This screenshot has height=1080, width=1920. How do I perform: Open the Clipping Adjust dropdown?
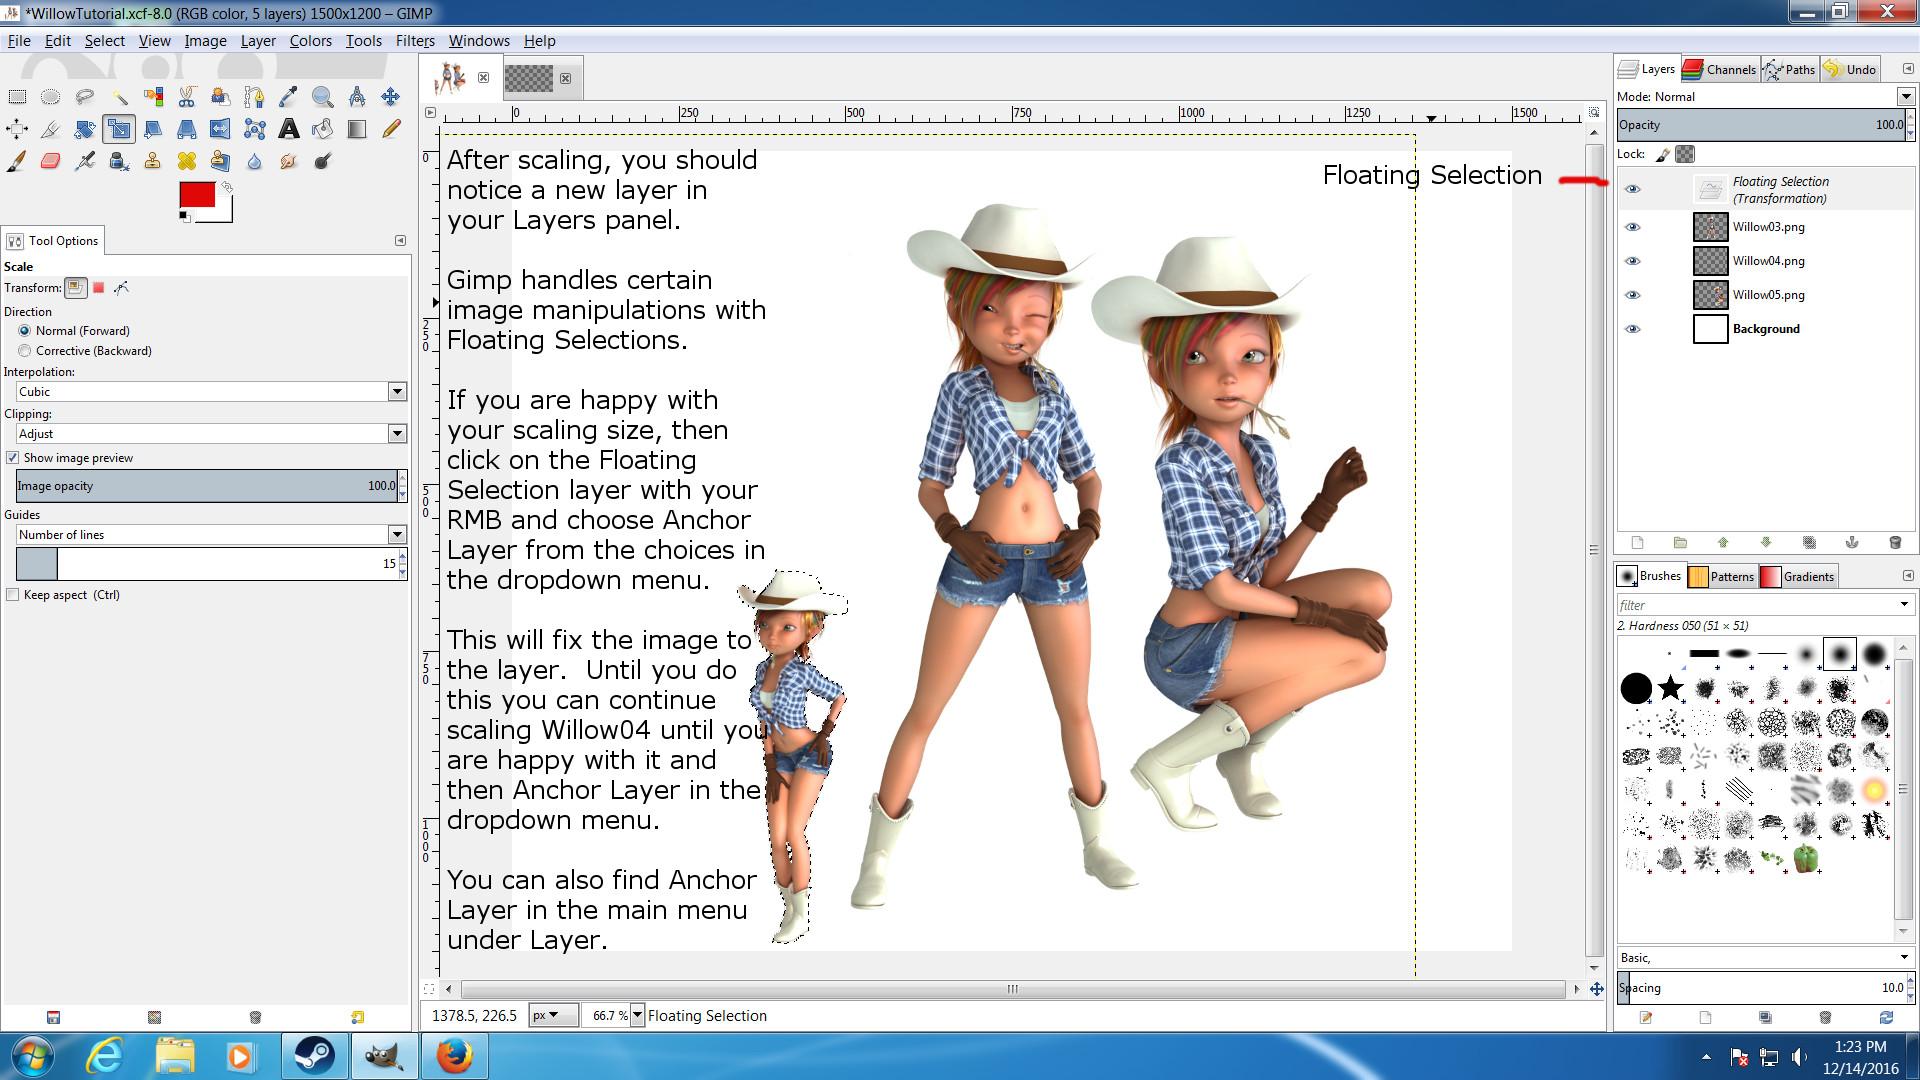tap(397, 434)
